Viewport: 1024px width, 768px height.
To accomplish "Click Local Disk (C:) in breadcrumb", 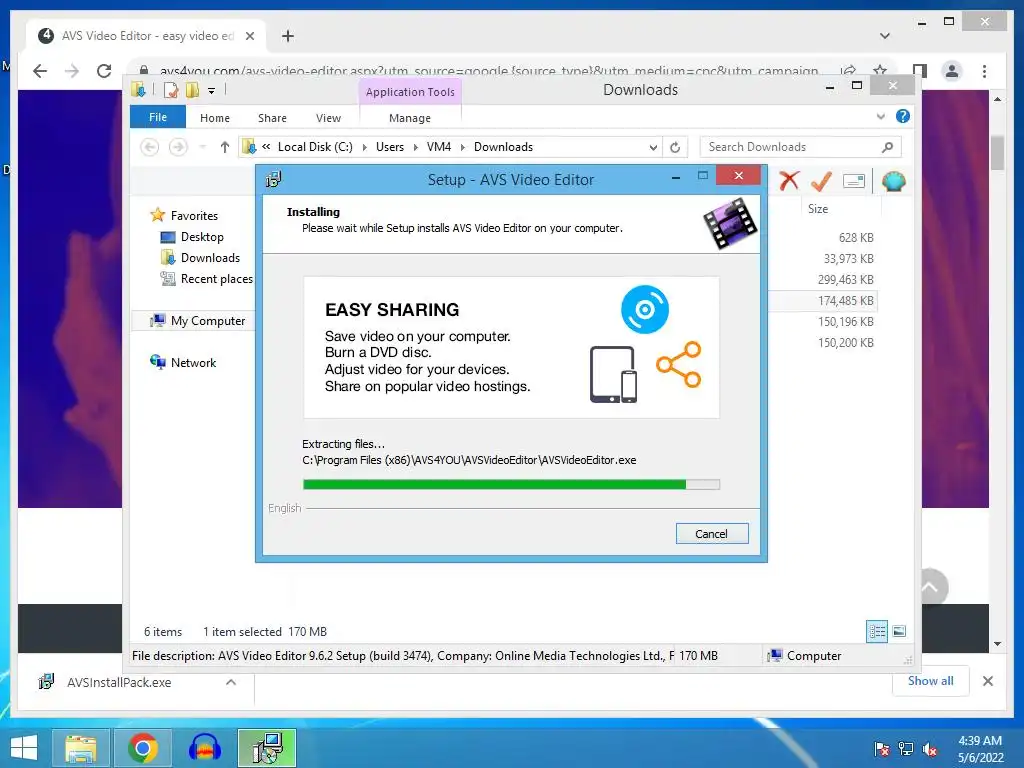I will point(315,147).
